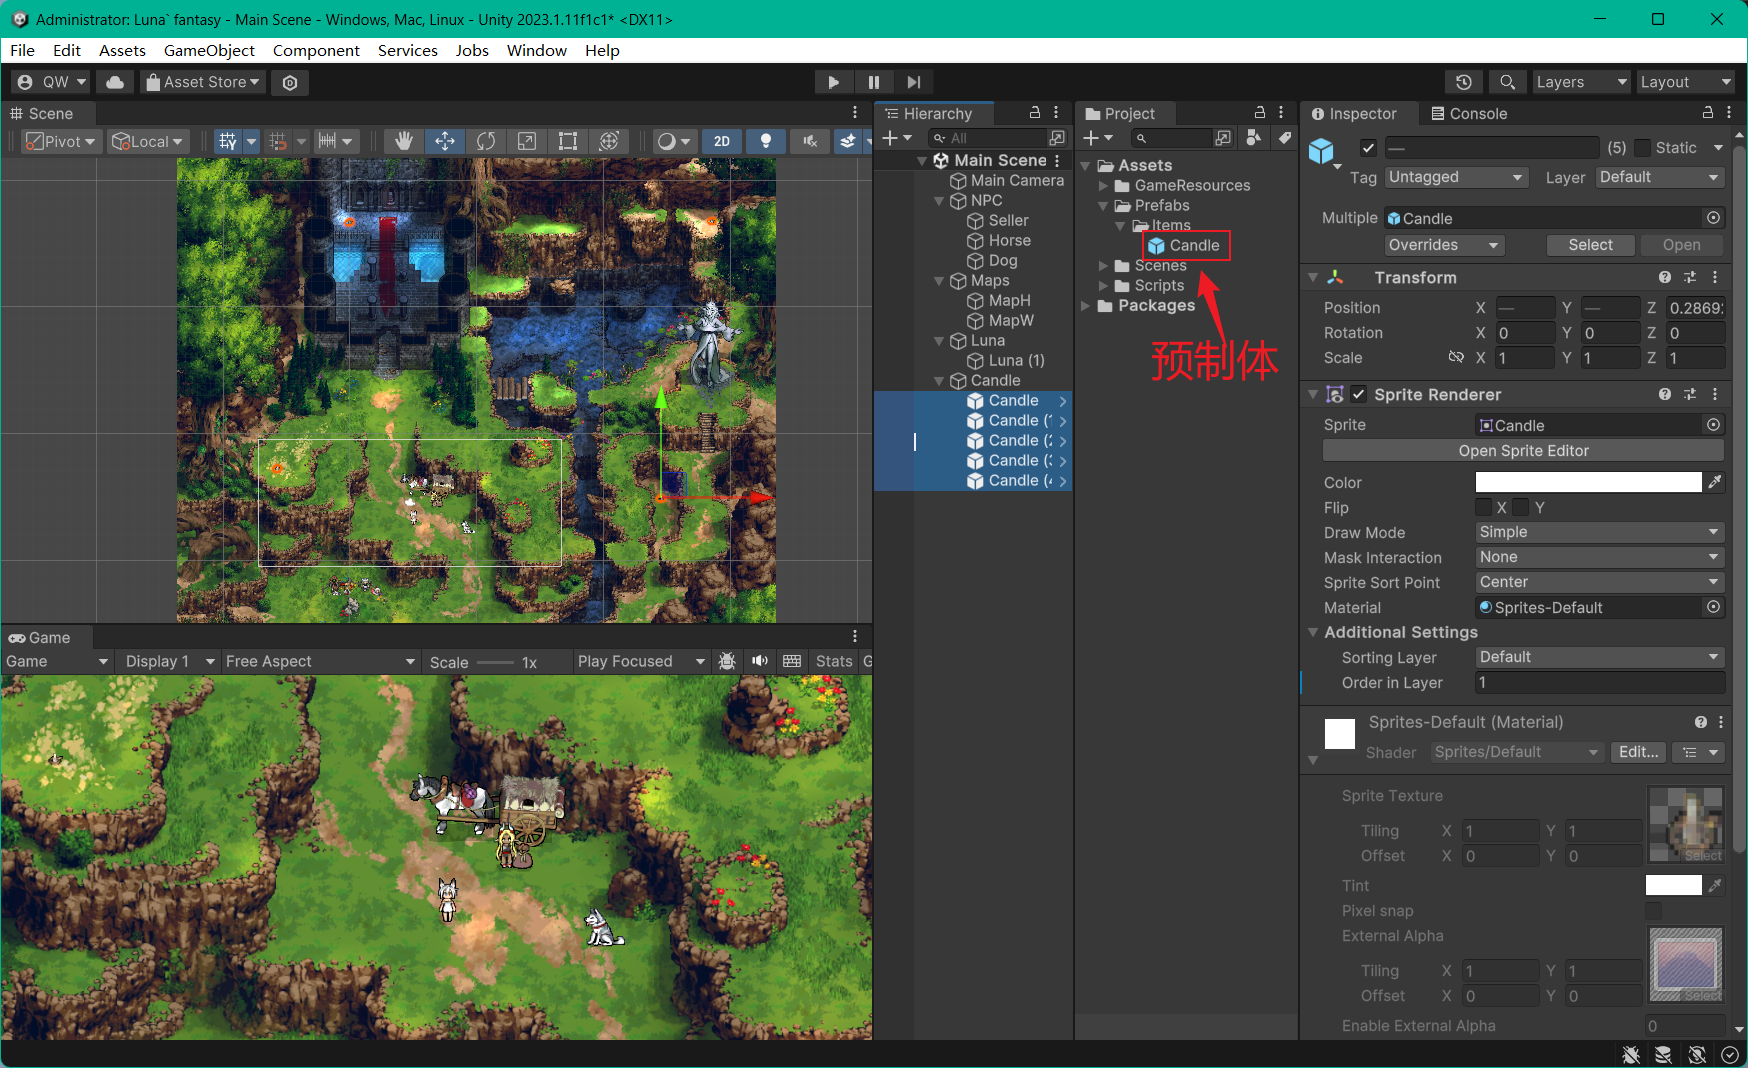Toggle grid snapping icon
The width and height of the screenshot is (1748, 1068).
(x=279, y=141)
